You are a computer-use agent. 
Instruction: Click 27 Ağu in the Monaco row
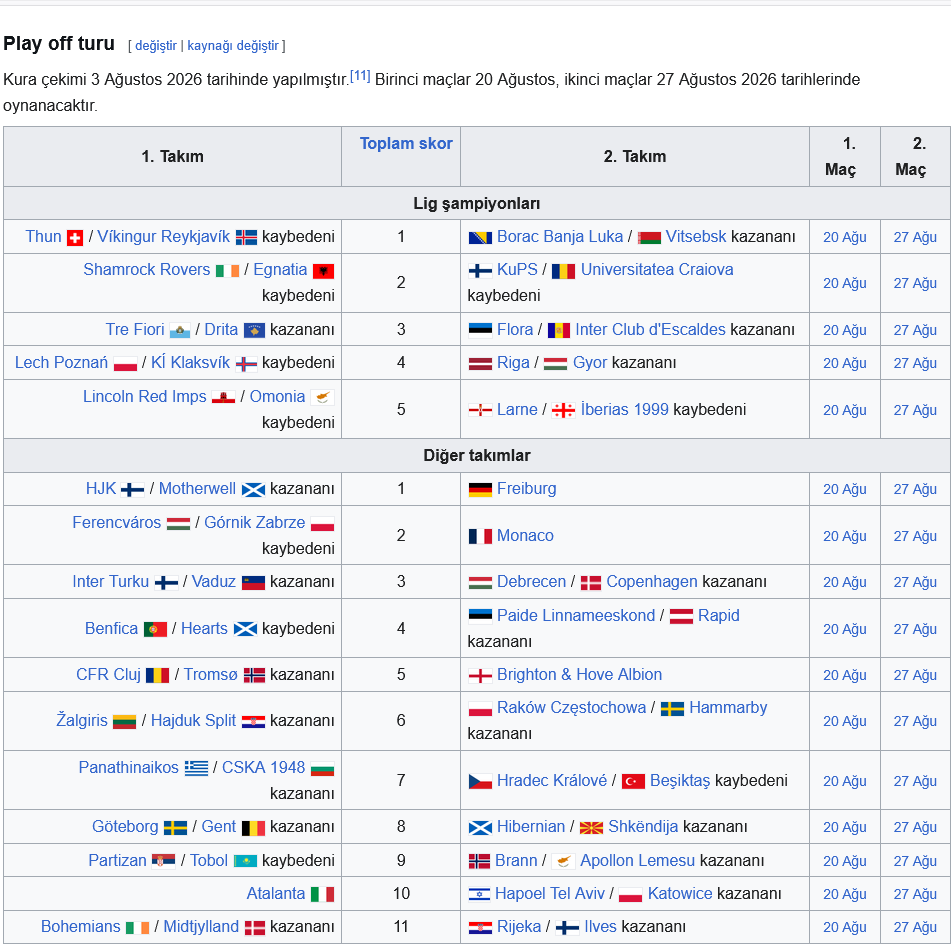915,536
